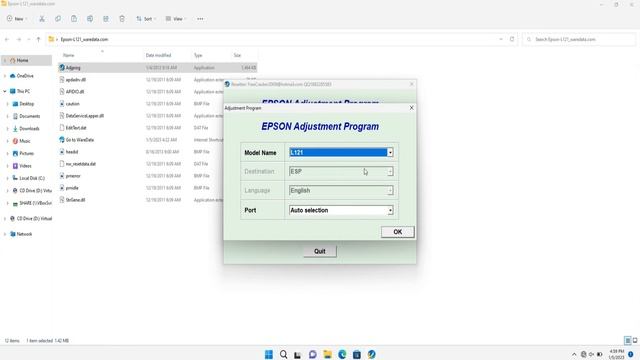The width and height of the screenshot is (640, 360).
Task: Show hidden icons in system tray
Action: (574, 354)
